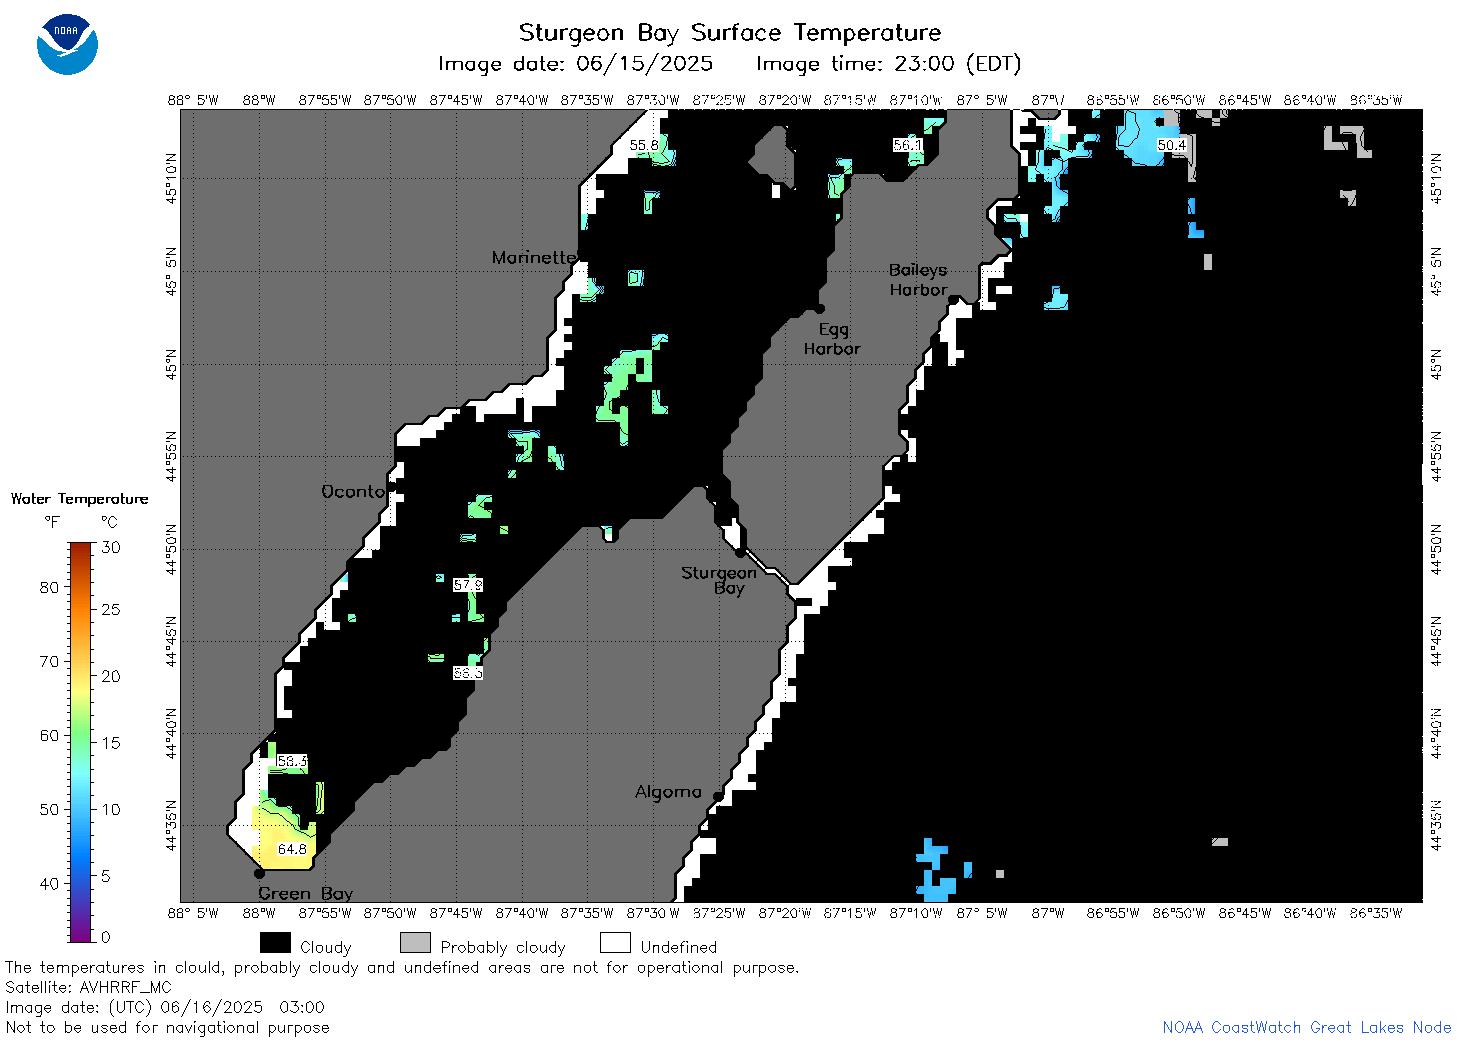The height and width of the screenshot is (1043, 1462).
Task: Click the Egg Harbor city dot marker
Action: coord(819,308)
